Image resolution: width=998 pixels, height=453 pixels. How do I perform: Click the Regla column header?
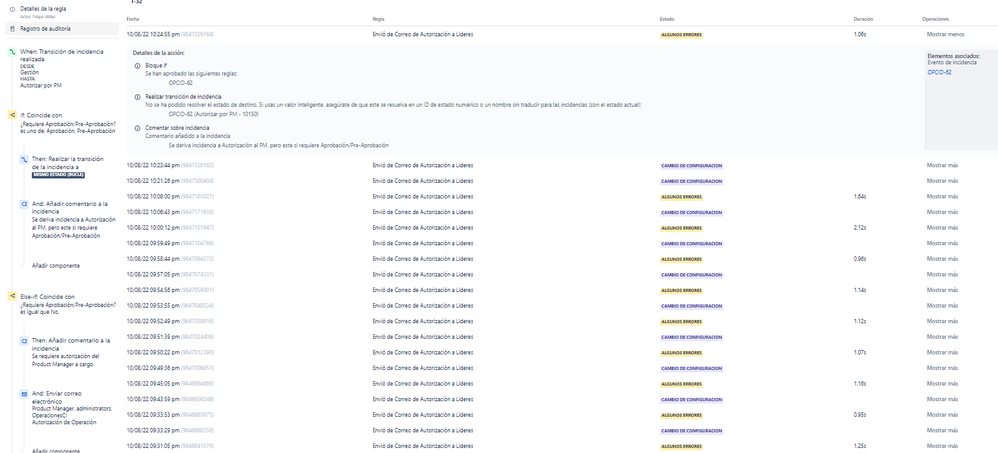click(378, 19)
